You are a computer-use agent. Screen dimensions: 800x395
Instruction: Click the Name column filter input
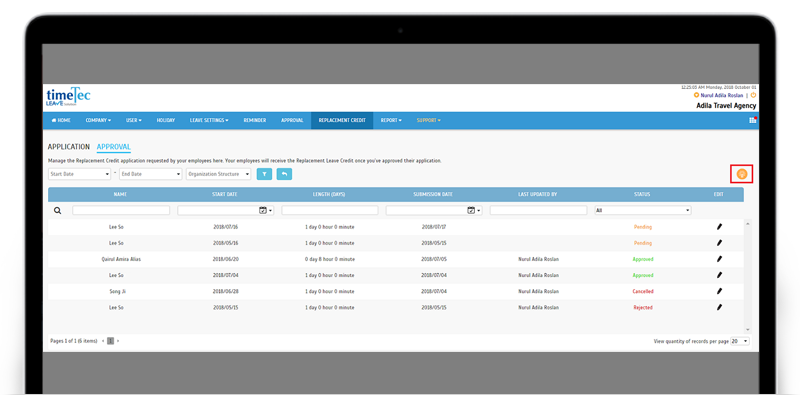tap(121, 210)
